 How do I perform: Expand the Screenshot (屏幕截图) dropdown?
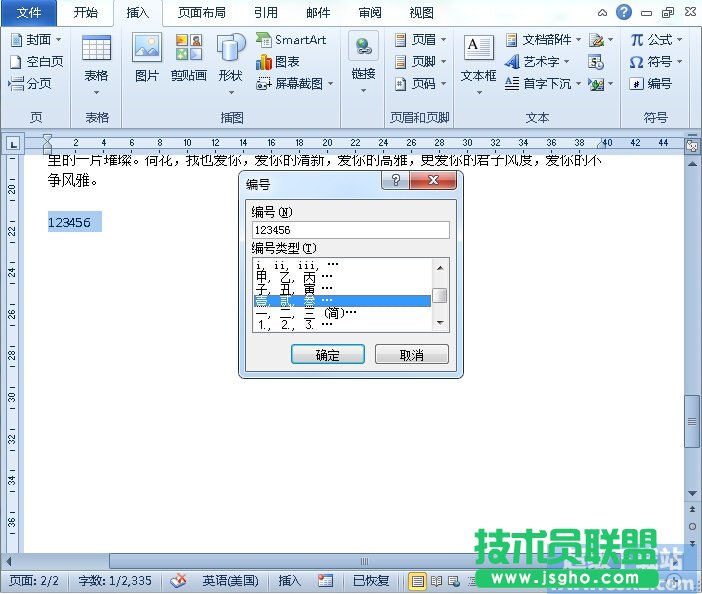296,84
